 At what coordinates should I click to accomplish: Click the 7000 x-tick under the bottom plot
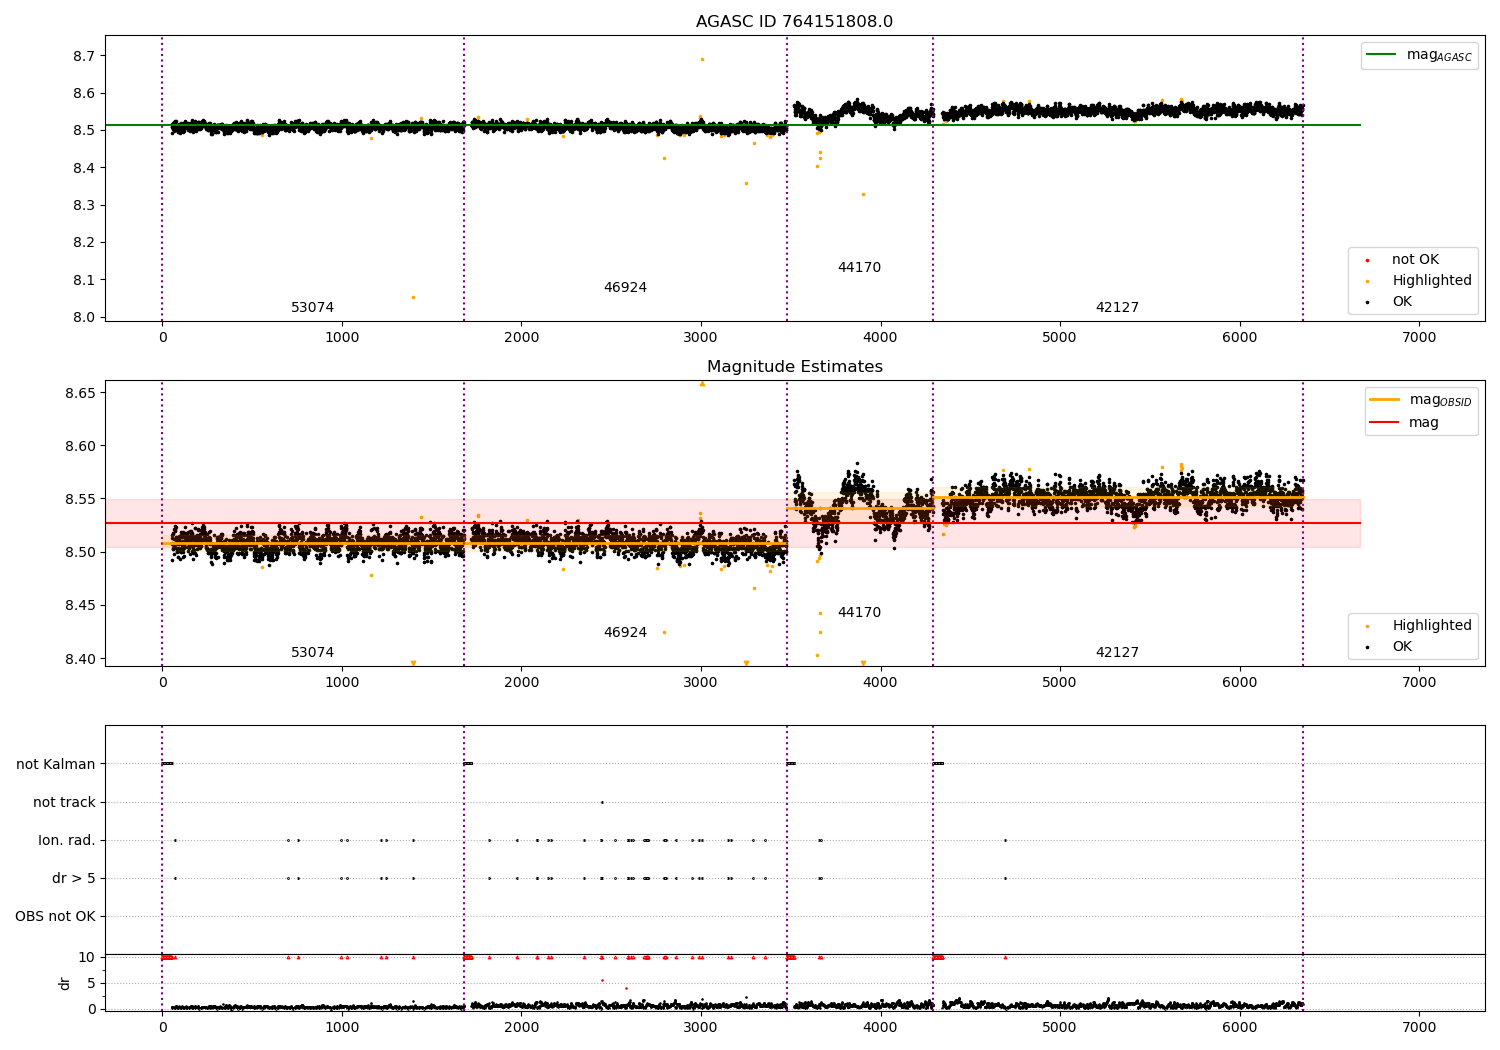pyautogui.click(x=1419, y=1028)
